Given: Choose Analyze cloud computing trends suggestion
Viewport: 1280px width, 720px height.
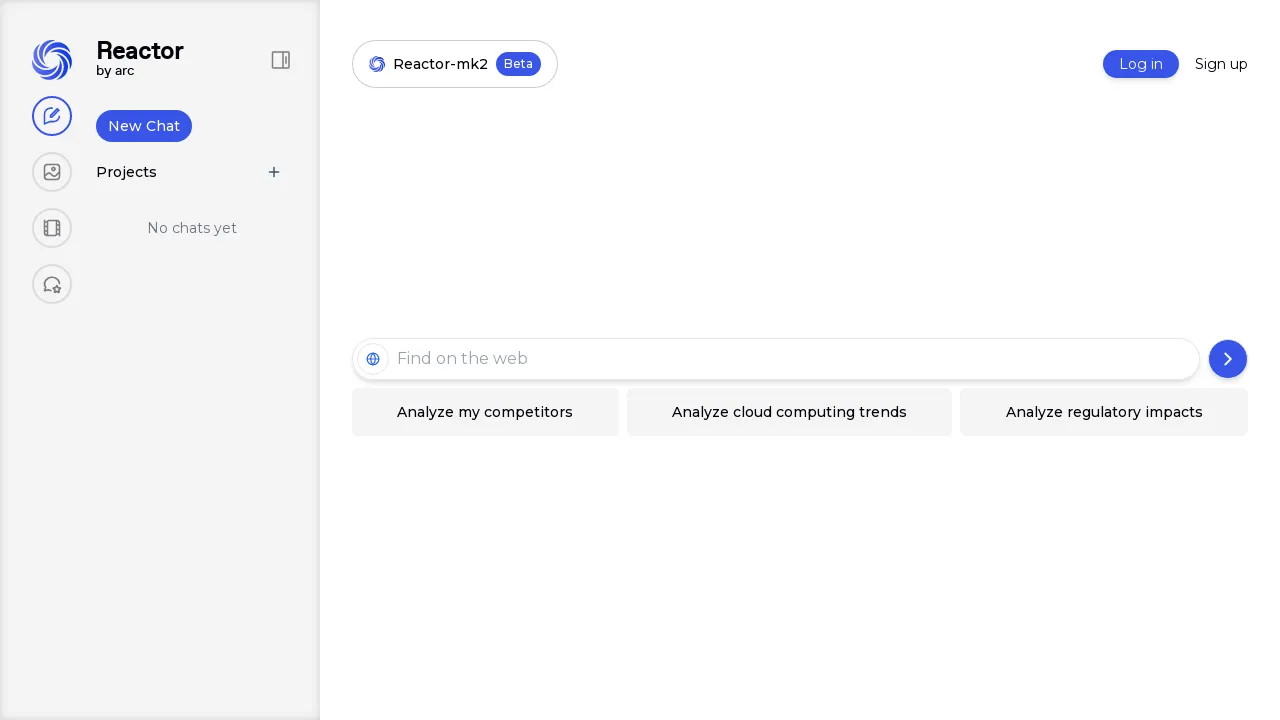Looking at the screenshot, I should [x=789, y=412].
